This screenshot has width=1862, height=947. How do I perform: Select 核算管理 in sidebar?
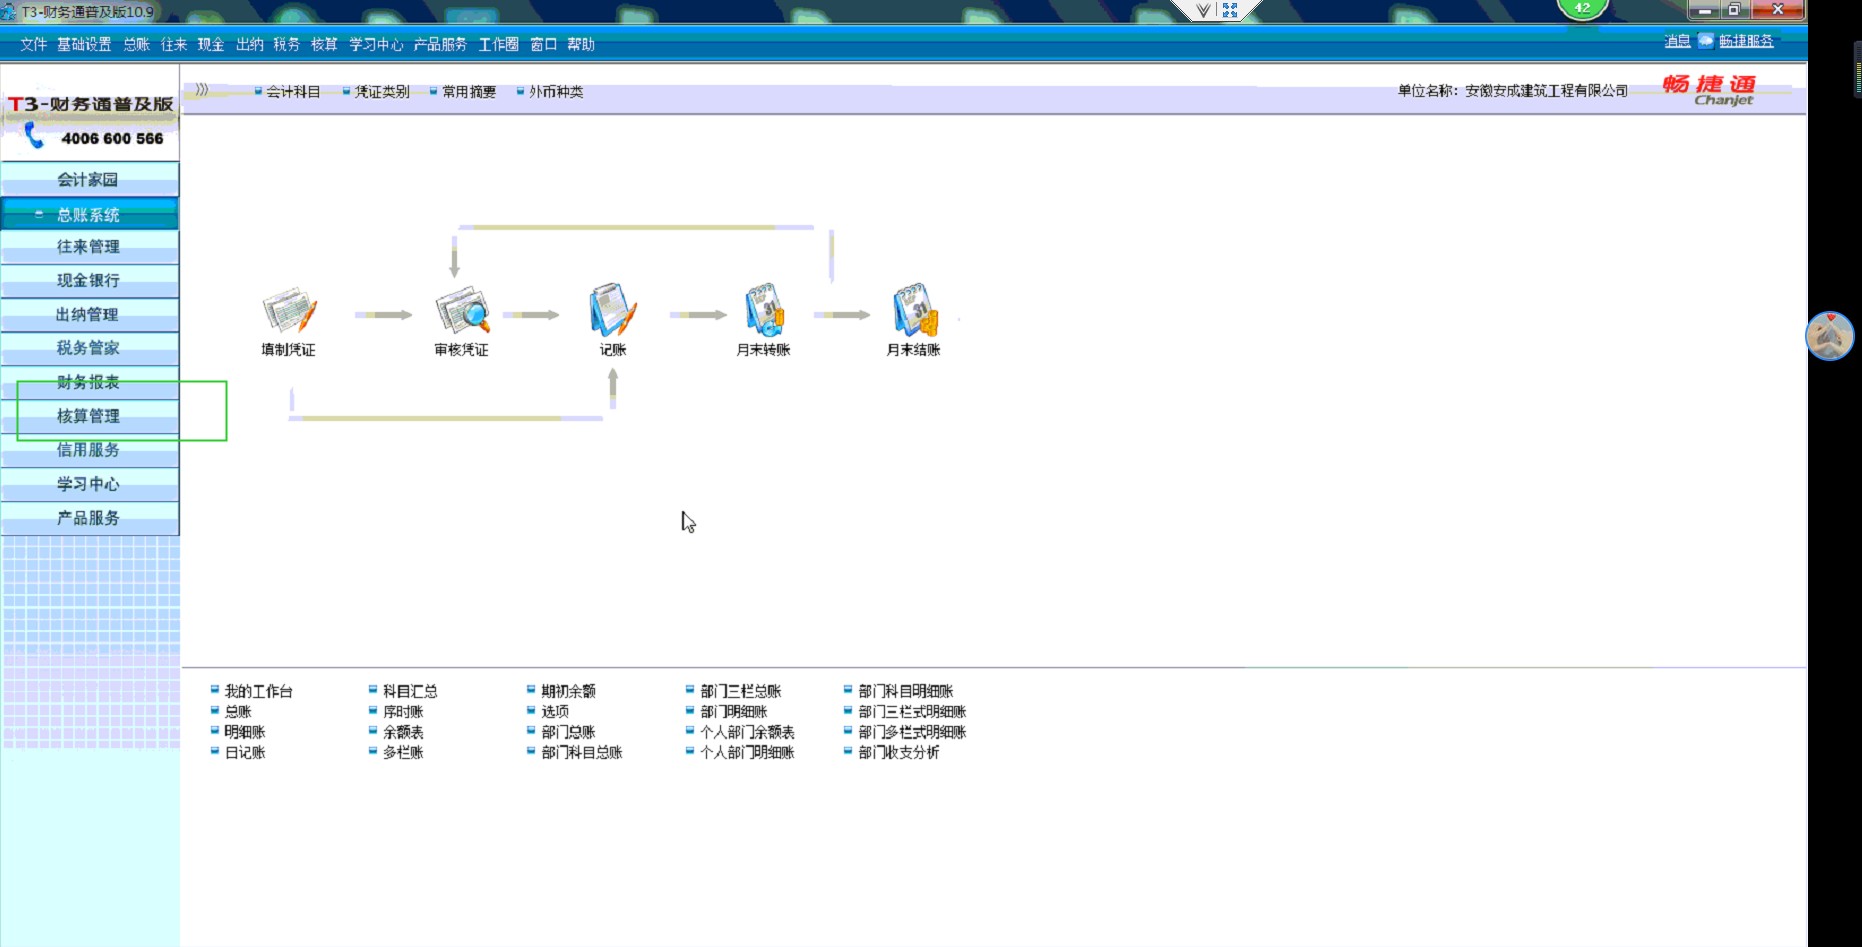pos(89,416)
